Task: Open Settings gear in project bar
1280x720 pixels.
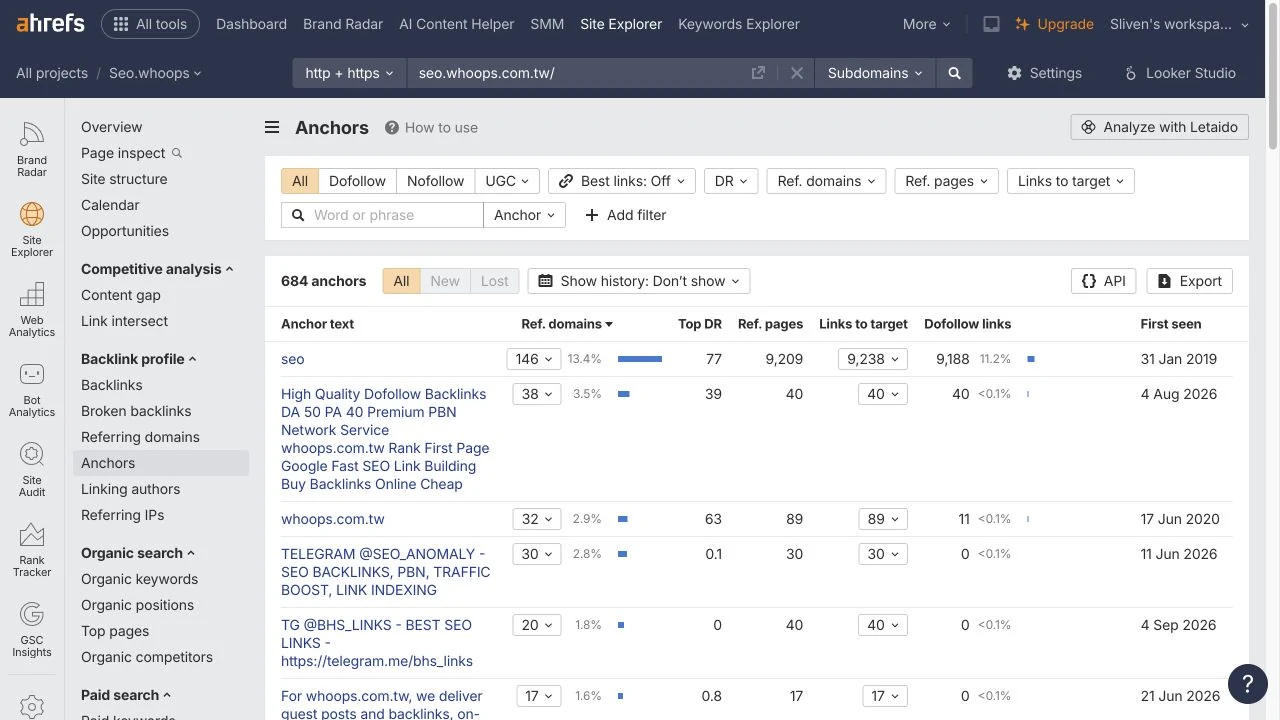Action: pyautogui.click(x=1044, y=73)
